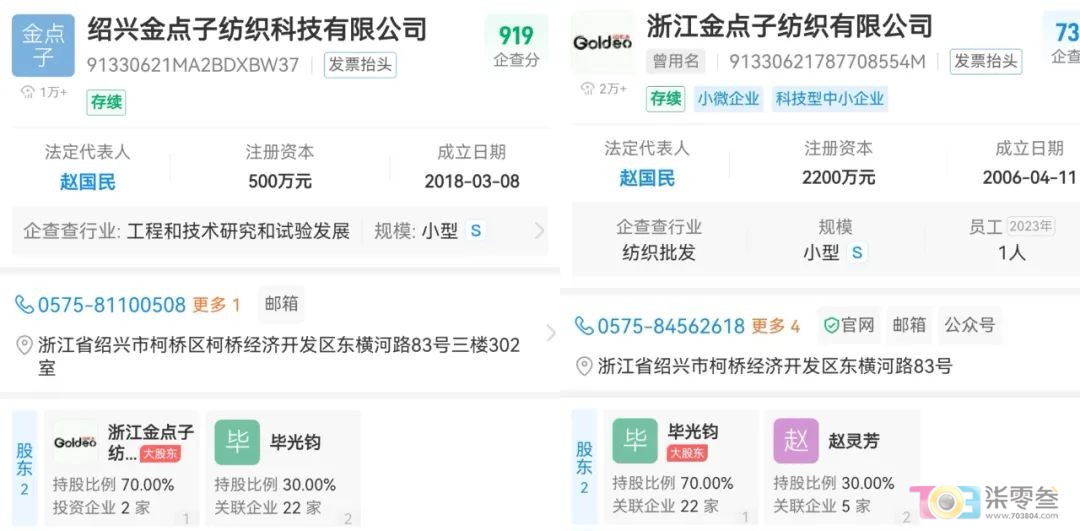Select founding date 2006-04-11
The height and width of the screenshot is (531, 1080).
coord(1030,178)
